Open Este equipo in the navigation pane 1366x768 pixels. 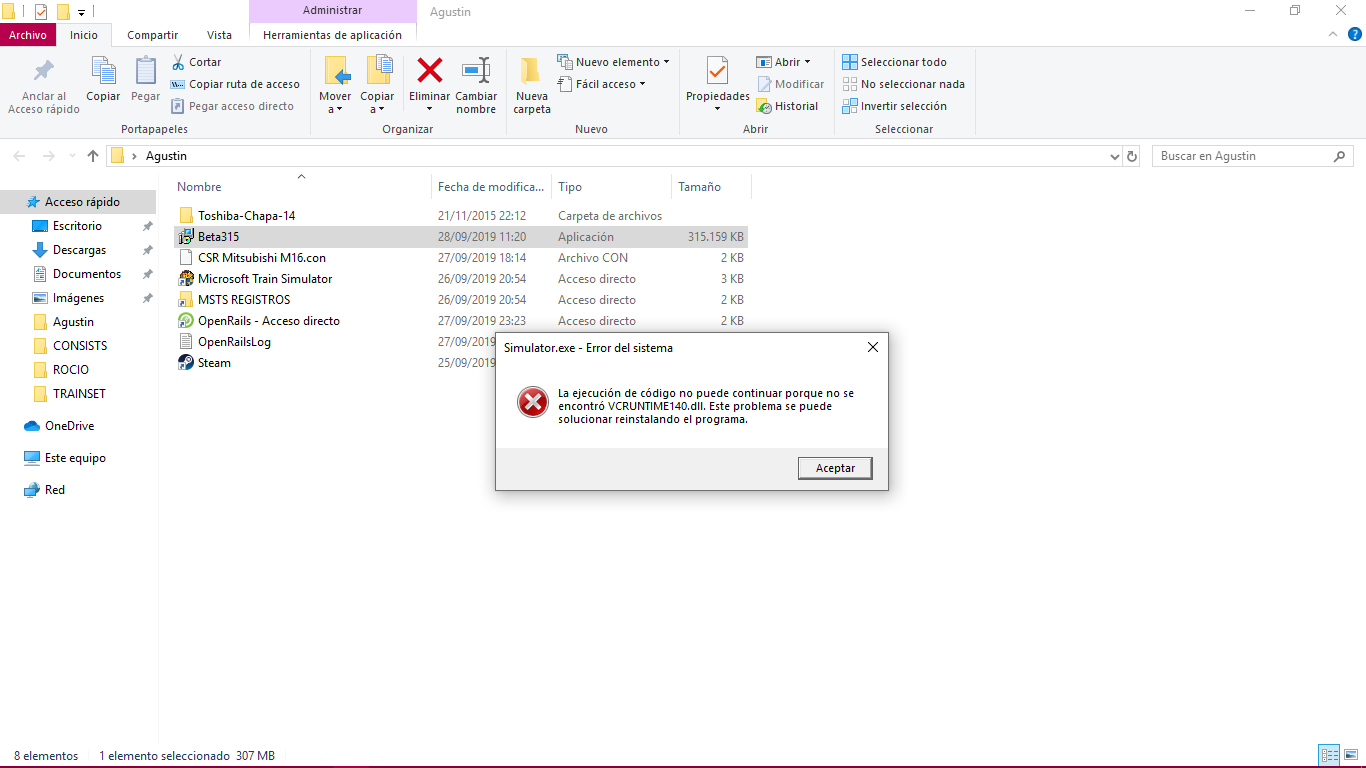tap(75, 458)
